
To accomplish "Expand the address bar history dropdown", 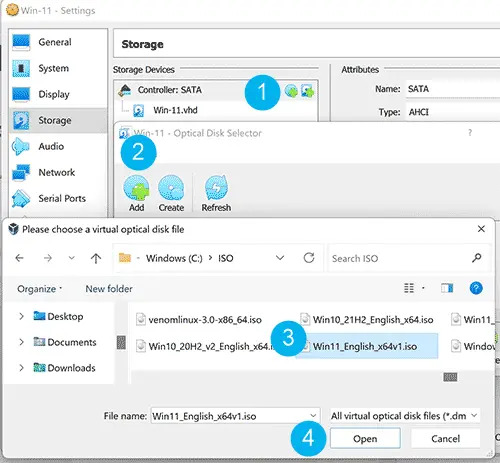I will point(280,258).
